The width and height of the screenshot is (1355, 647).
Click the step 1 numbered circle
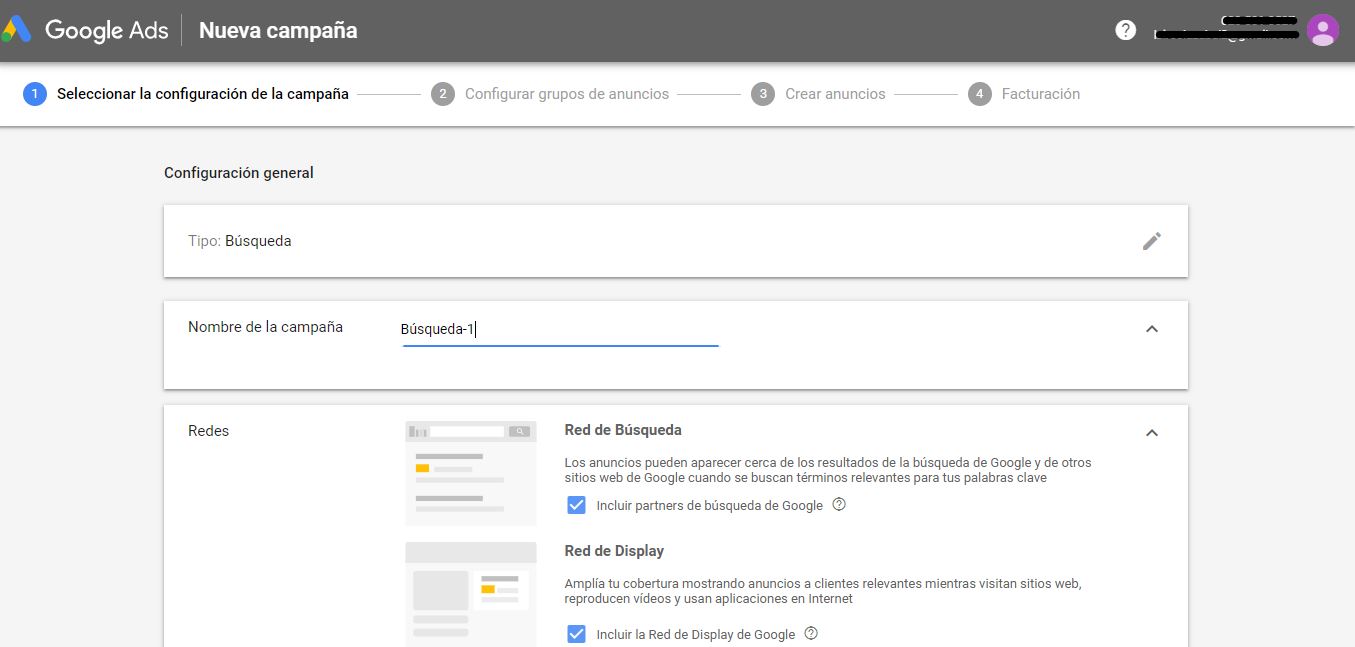[35, 94]
